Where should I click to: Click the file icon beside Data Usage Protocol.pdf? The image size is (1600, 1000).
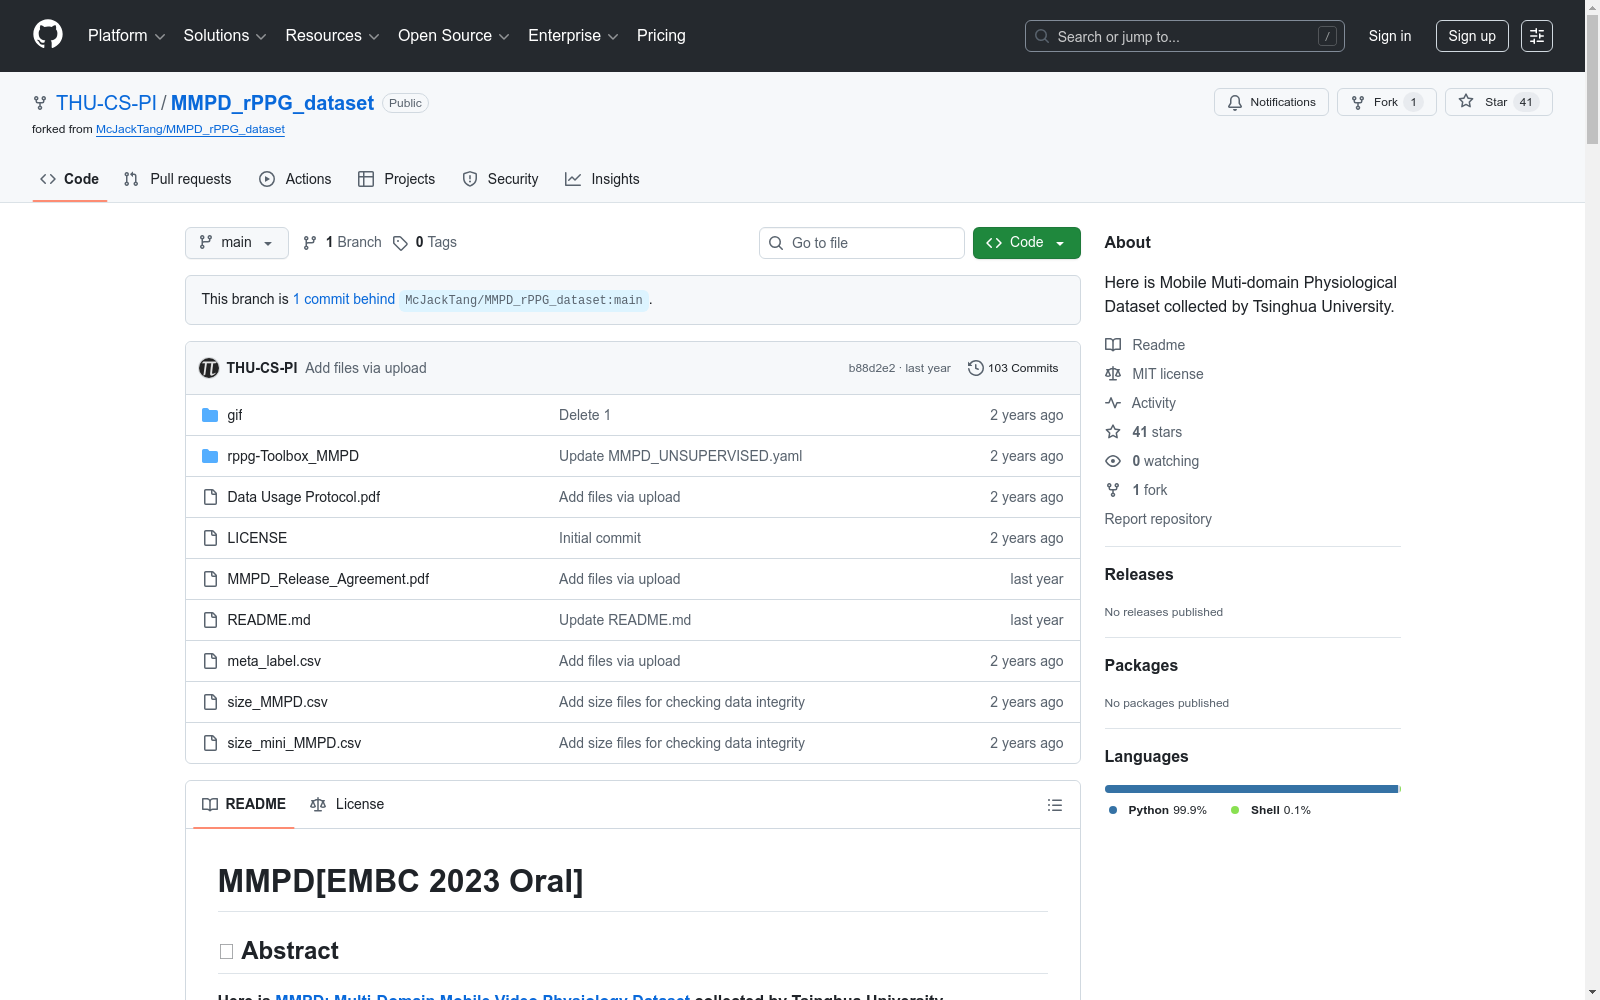[210, 497]
